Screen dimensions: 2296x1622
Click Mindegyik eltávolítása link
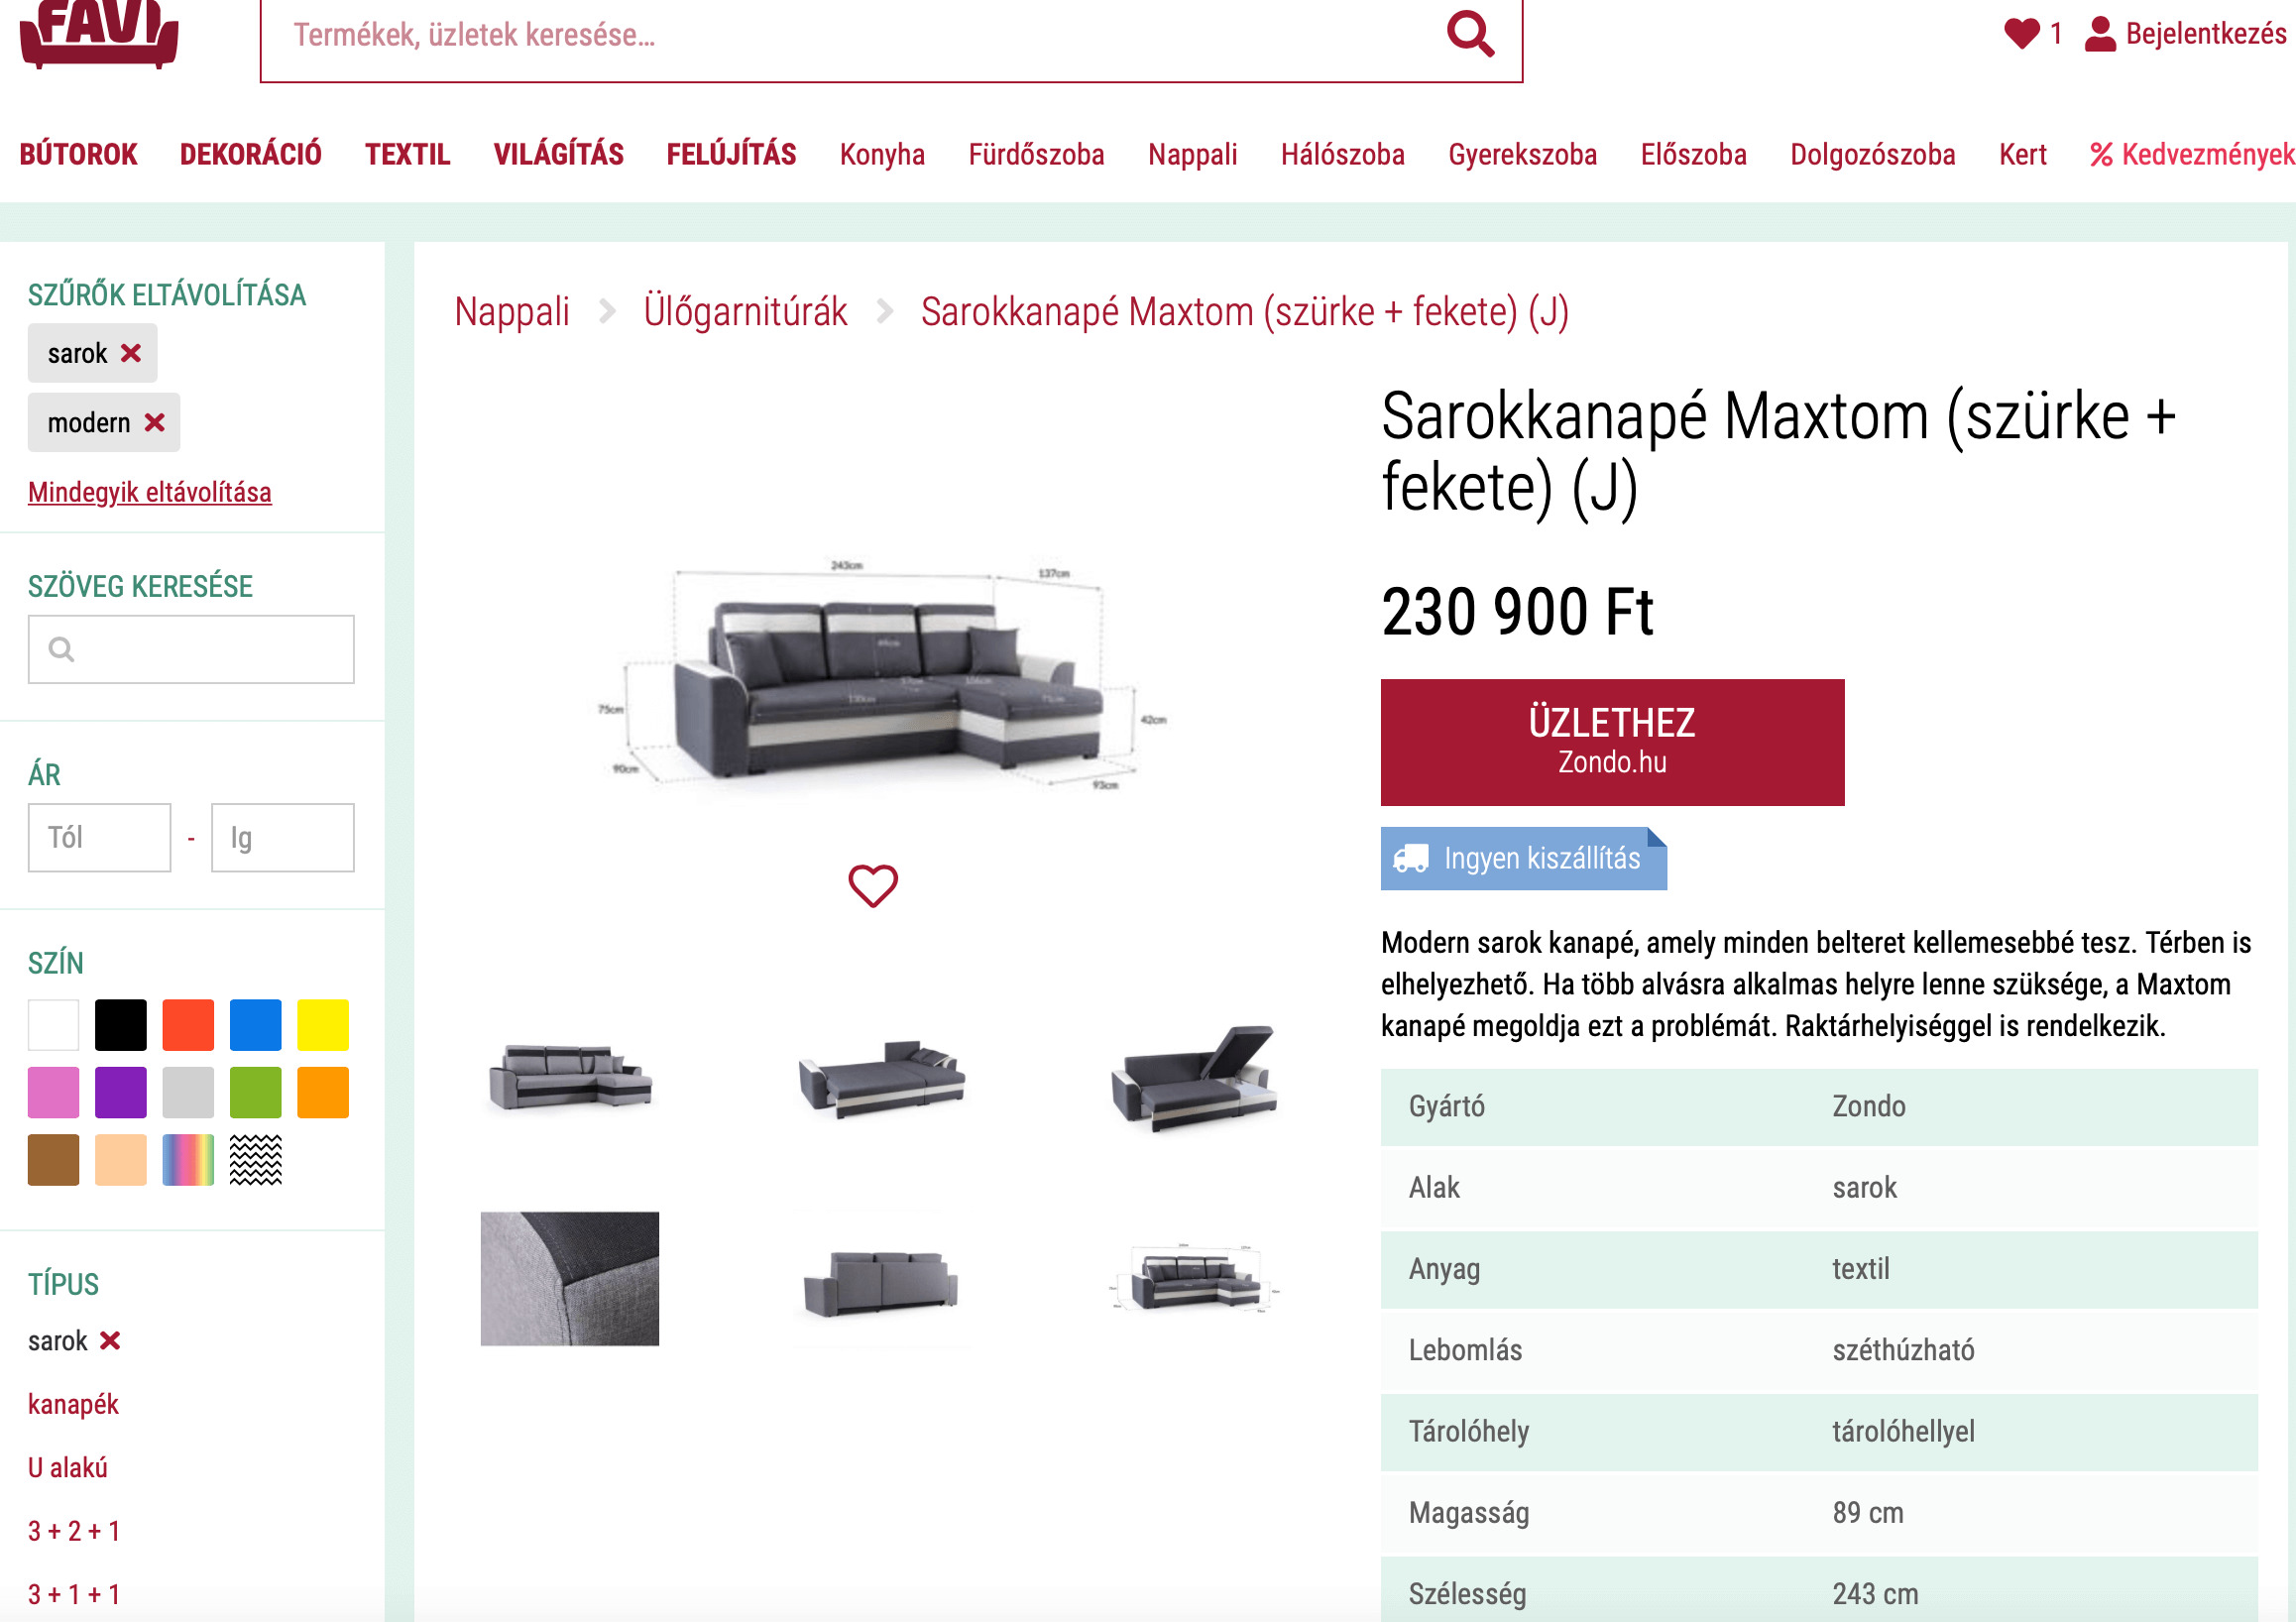click(x=150, y=492)
